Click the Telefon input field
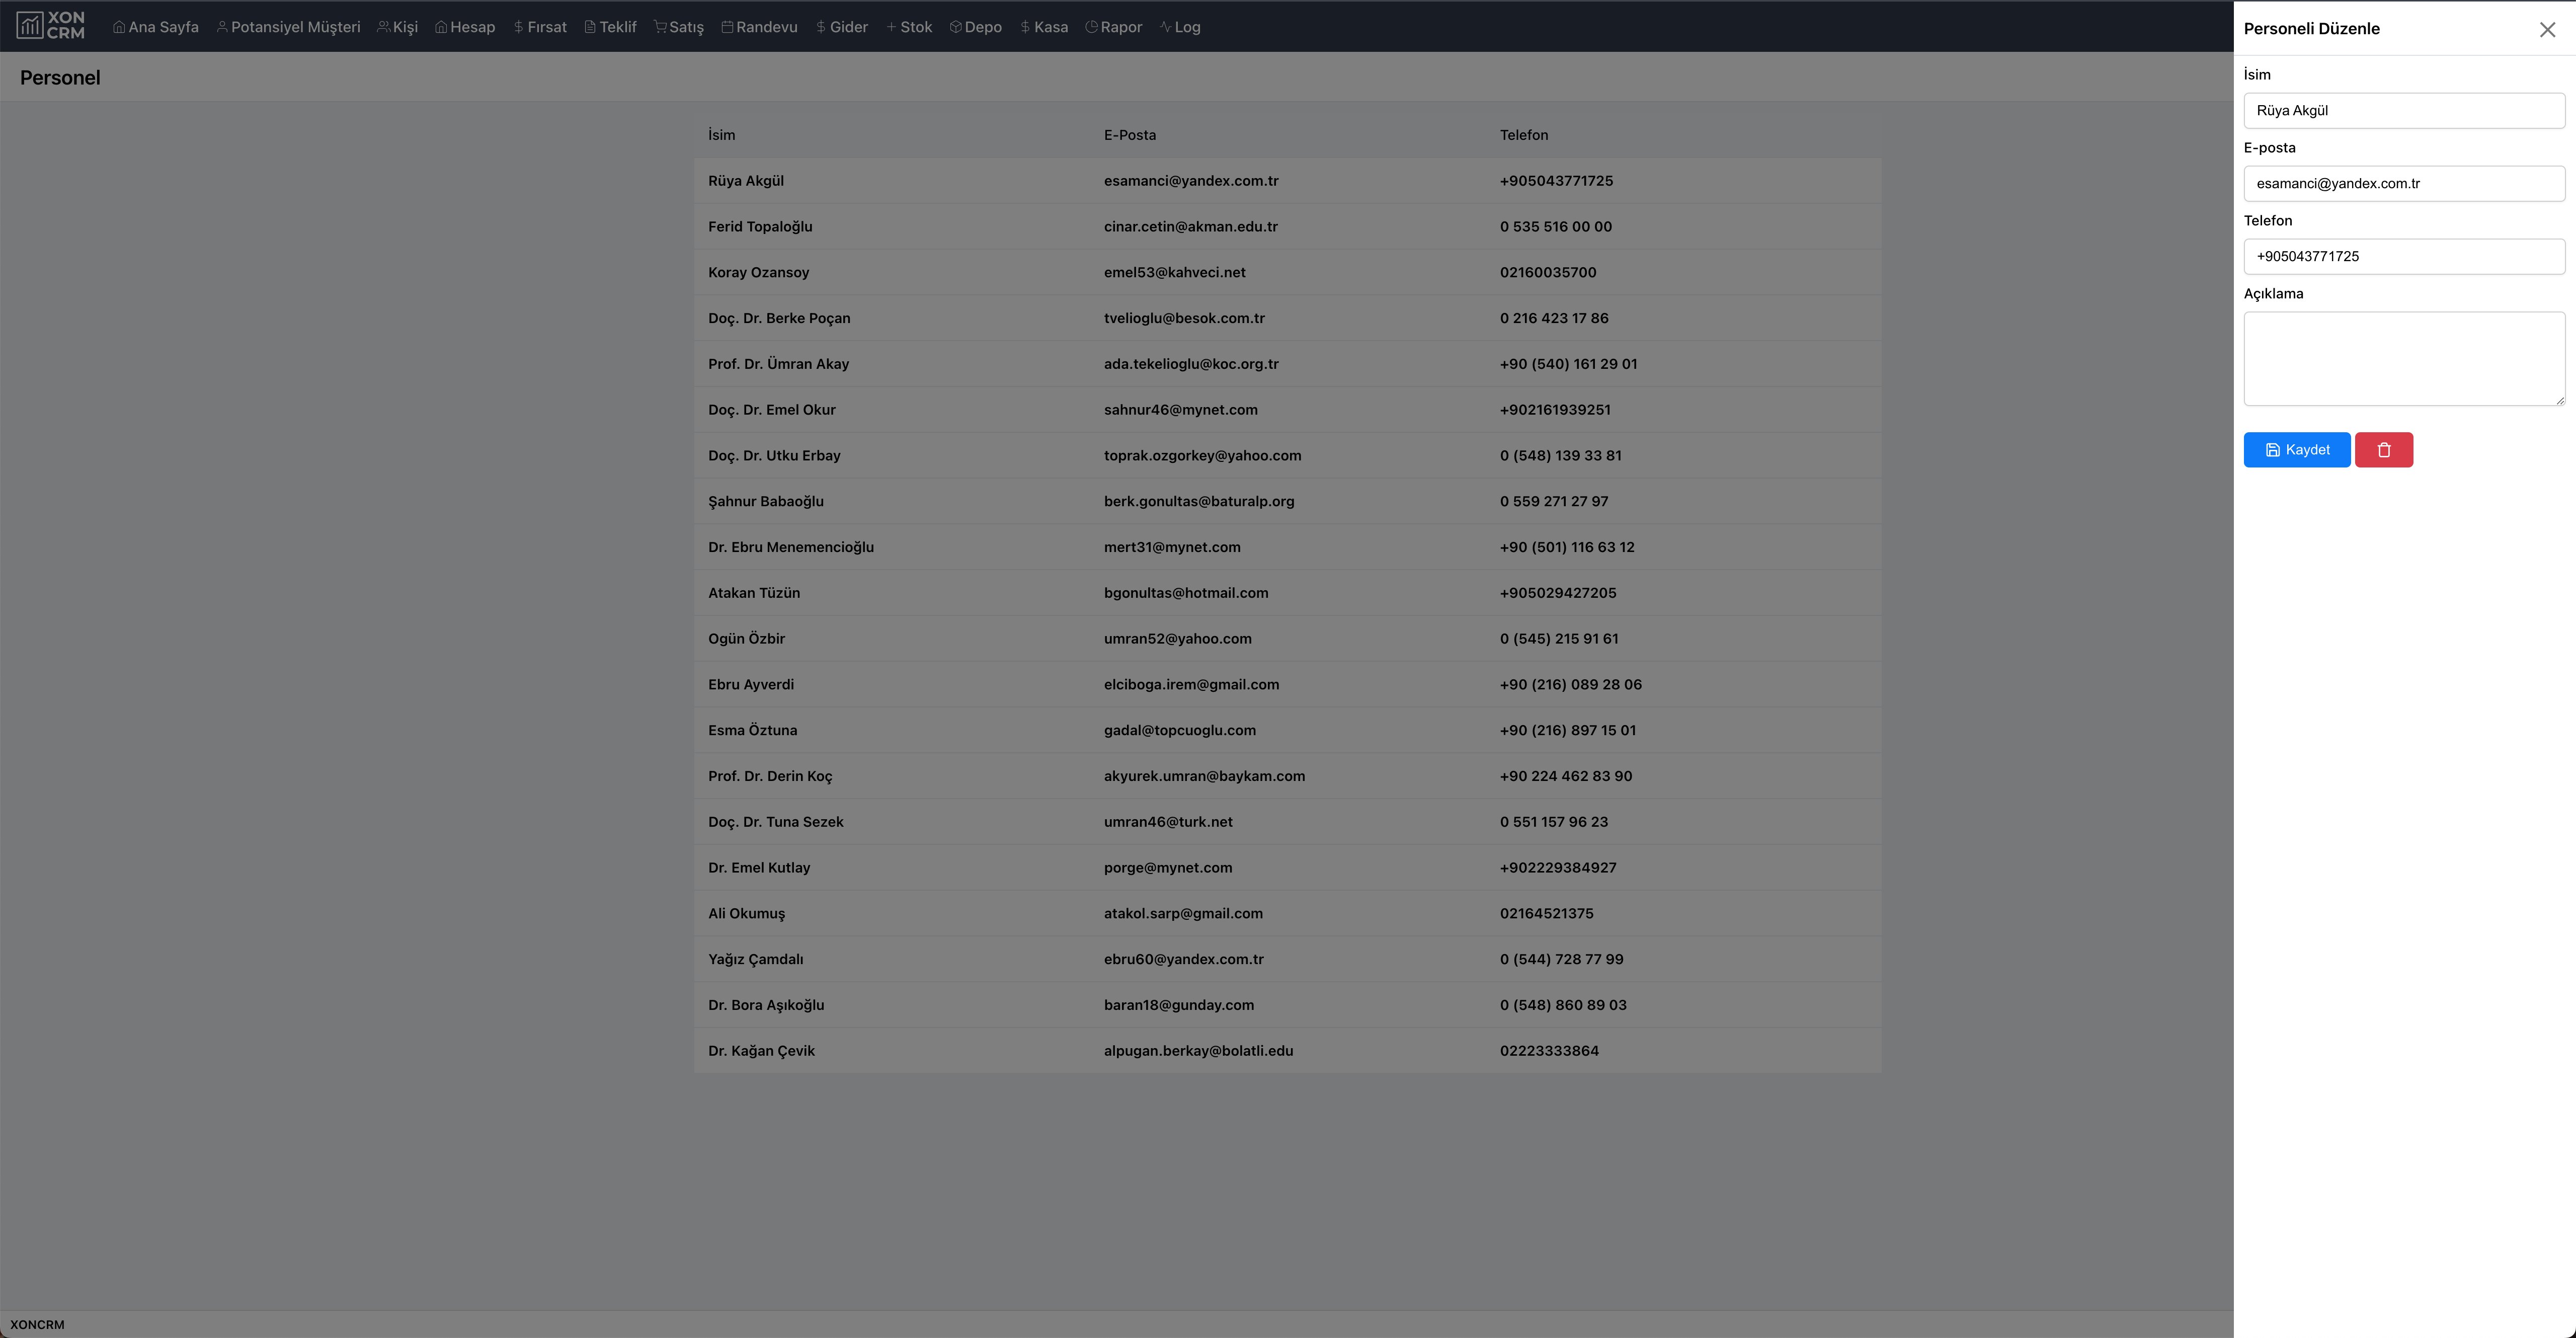The width and height of the screenshot is (2576, 1338). pyautogui.click(x=2403, y=257)
